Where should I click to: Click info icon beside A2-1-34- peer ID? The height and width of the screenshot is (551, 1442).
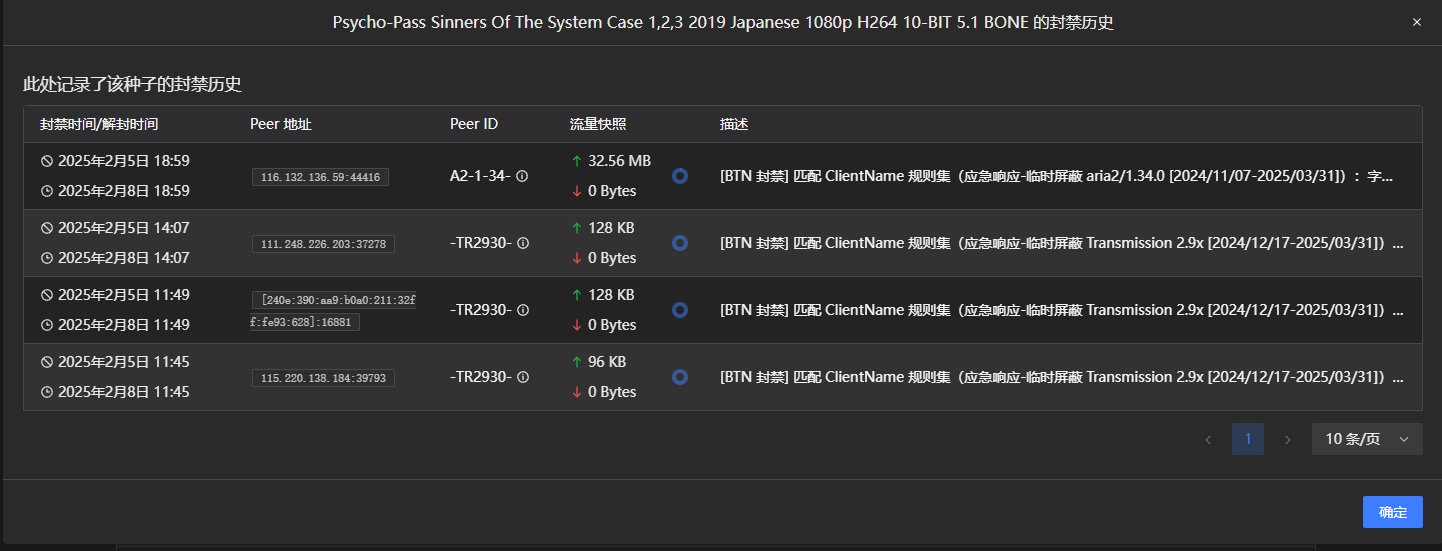pyautogui.click(x=522, y=176)
